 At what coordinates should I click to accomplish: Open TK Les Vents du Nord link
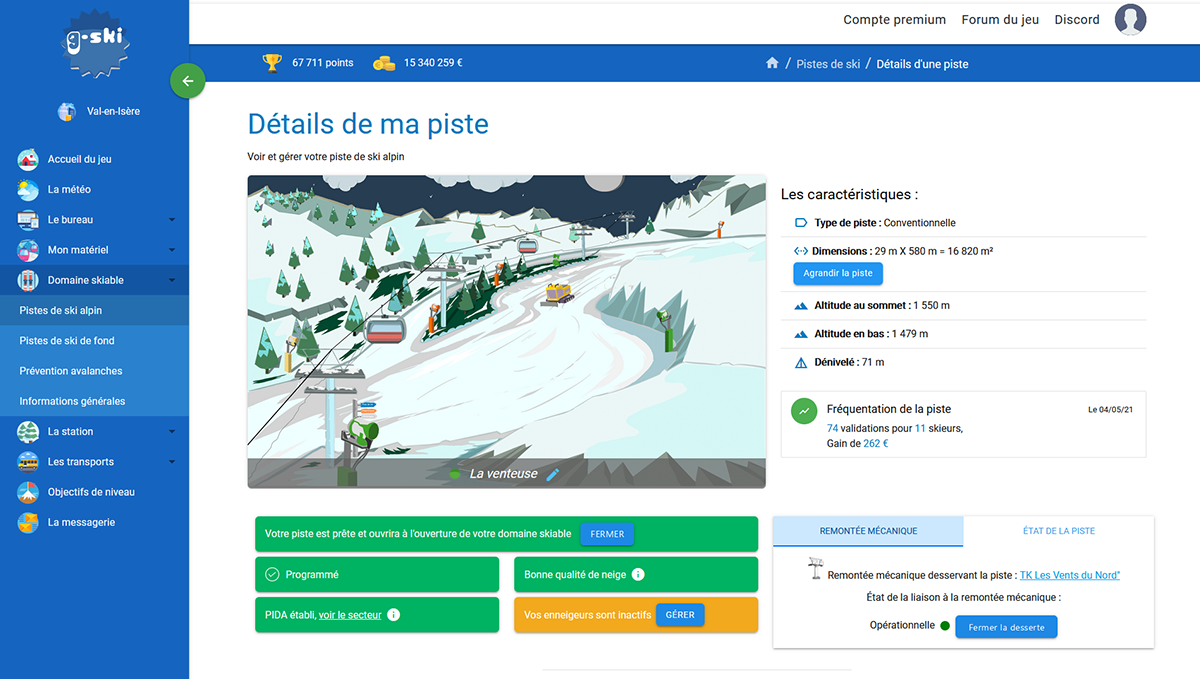[1070, 575]
